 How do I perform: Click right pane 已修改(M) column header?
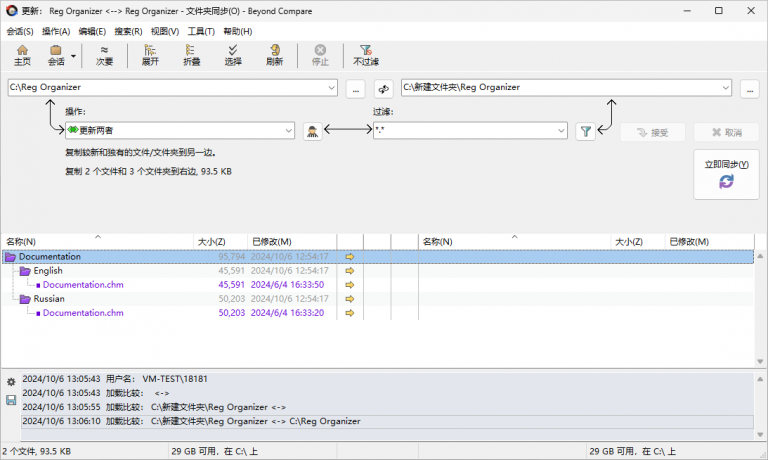709,242
